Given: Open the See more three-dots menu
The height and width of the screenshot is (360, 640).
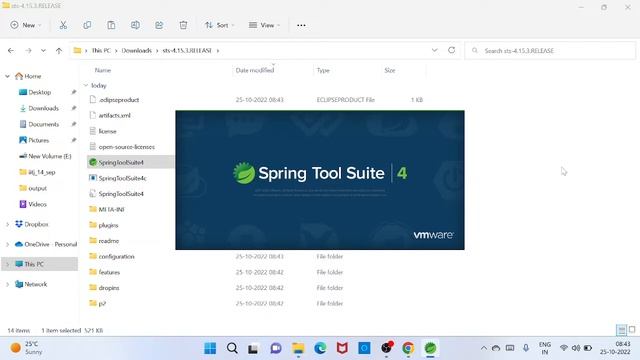Looking at the screenshot, I should (301, 25).
